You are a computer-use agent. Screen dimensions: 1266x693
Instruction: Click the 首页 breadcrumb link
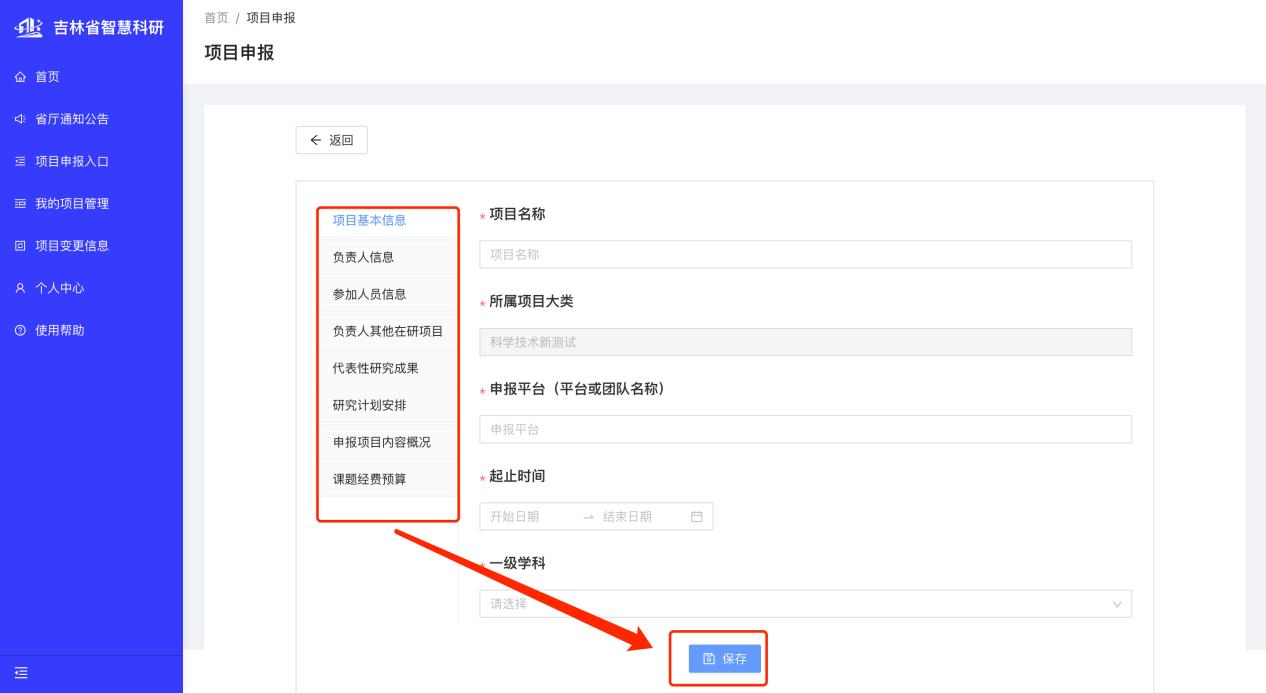(215, 18)
